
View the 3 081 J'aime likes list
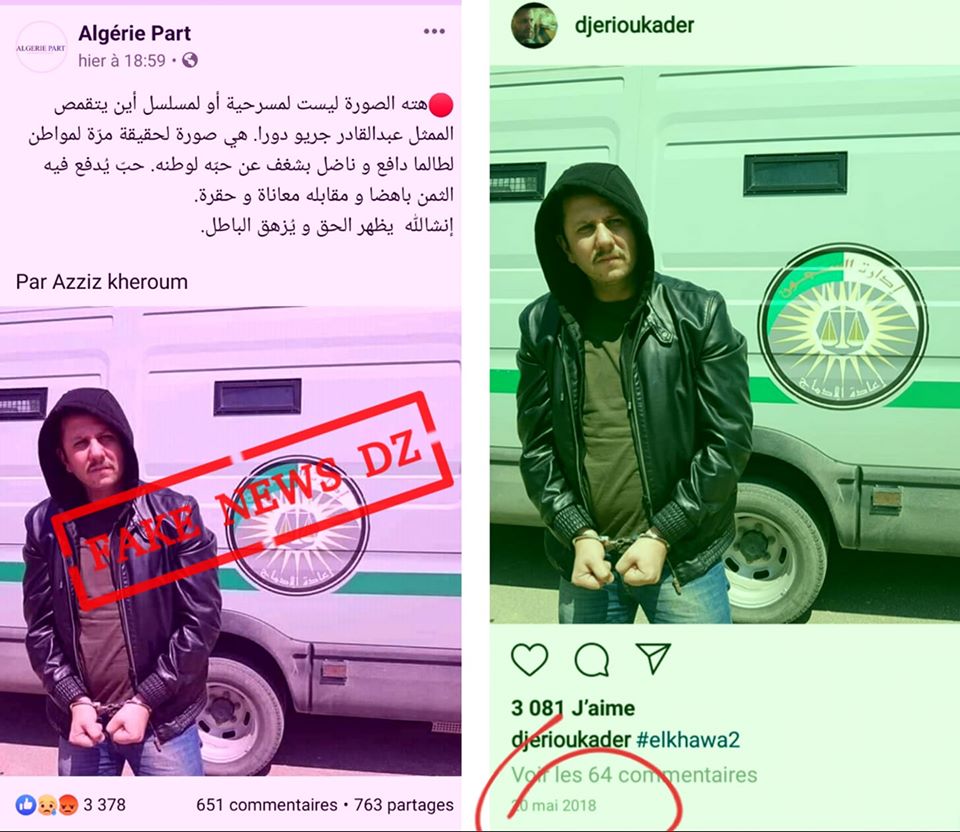point(573,708)
